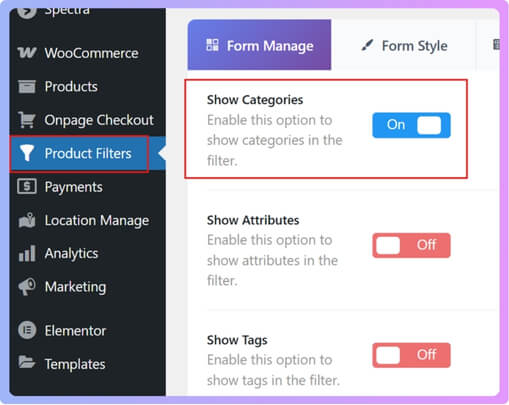
Task: Click the Templates folder icon
Action: coord(27,362)
